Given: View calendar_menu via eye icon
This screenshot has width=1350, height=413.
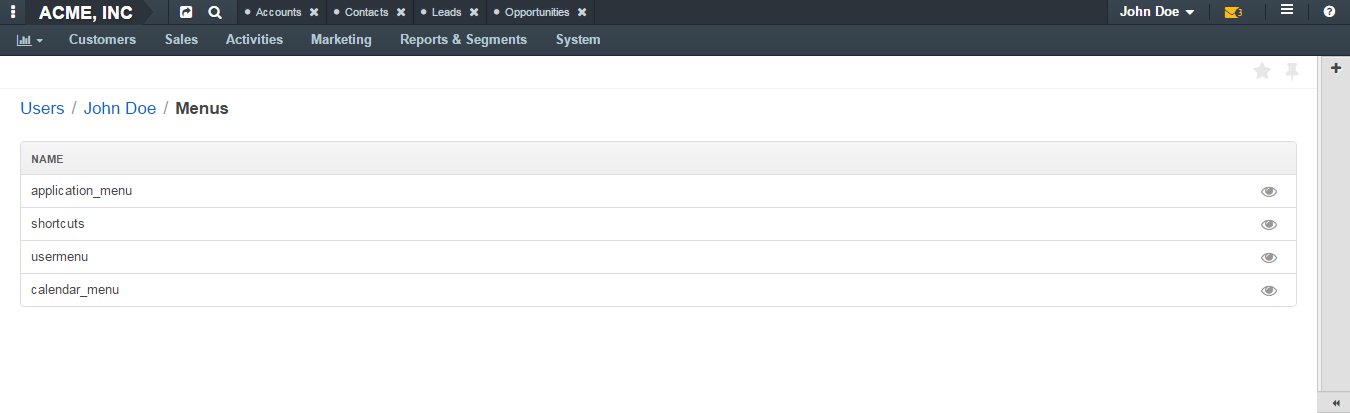Looking at the screenshot, I should pyautogui.click(x=1269, y=291).
